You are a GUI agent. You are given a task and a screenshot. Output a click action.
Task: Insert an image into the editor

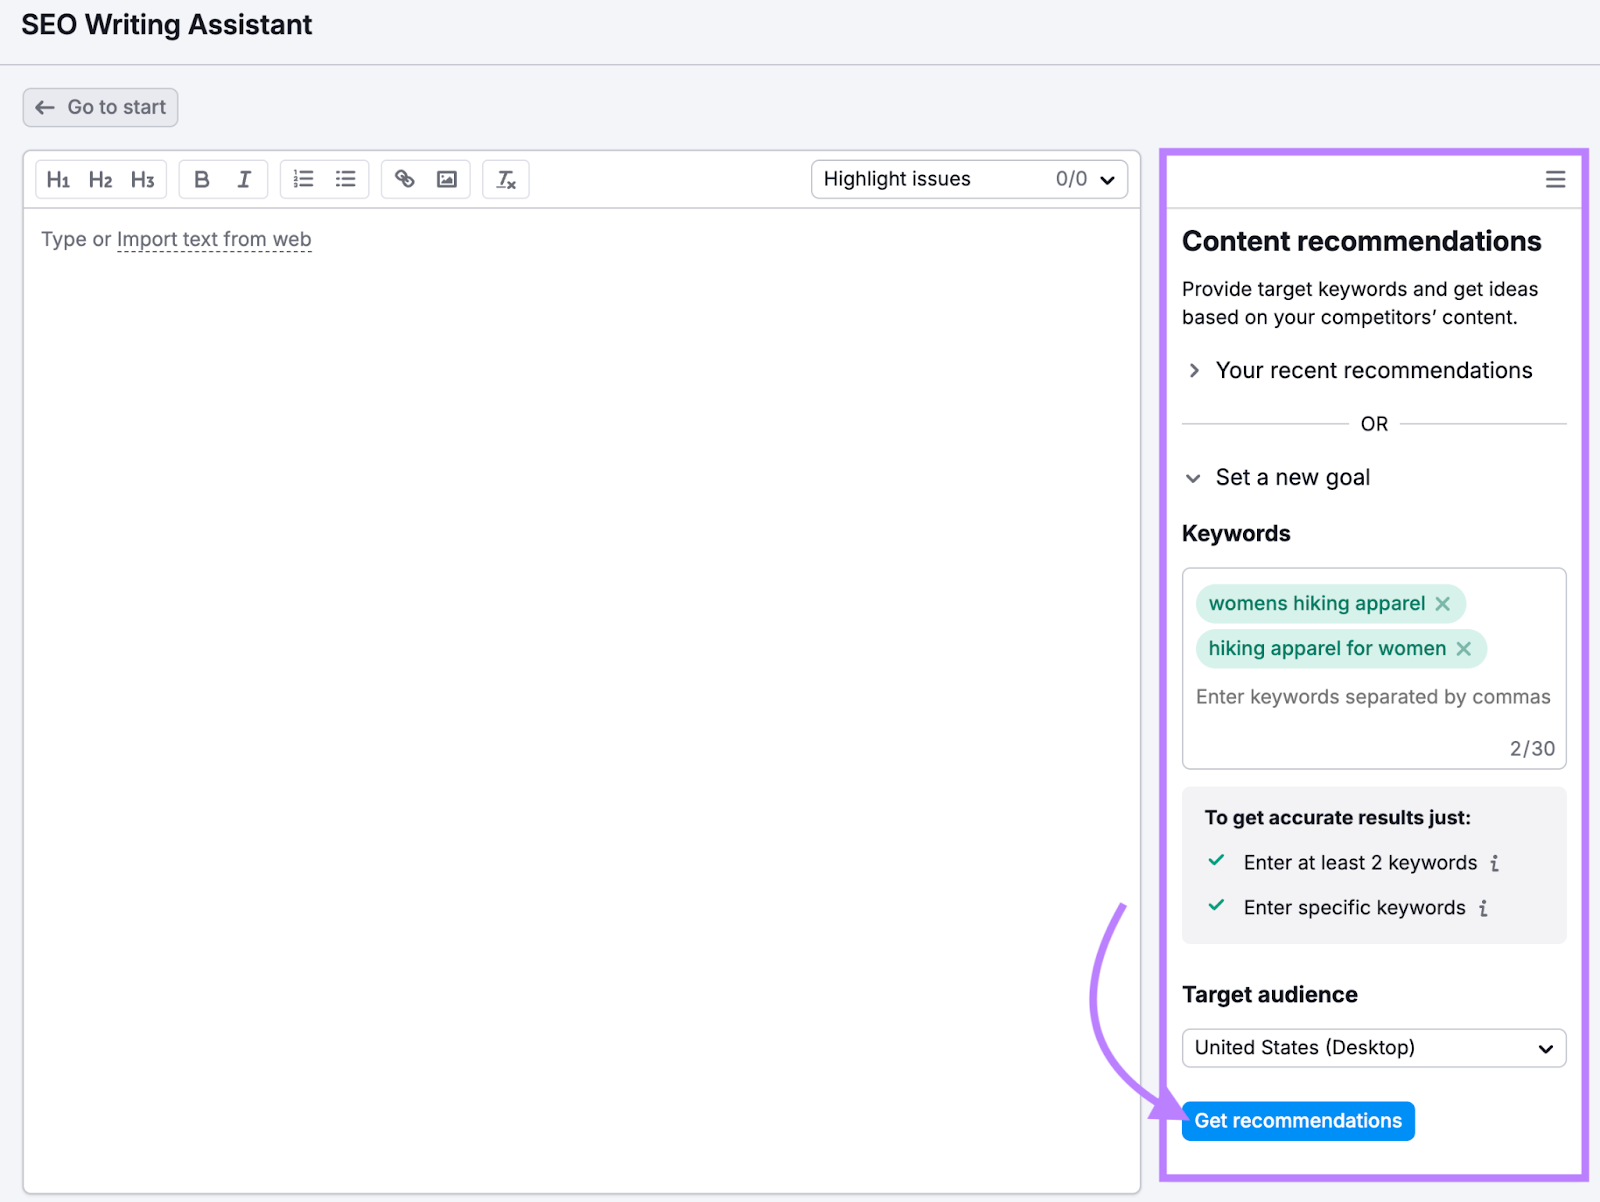click(x=446, y=179)
